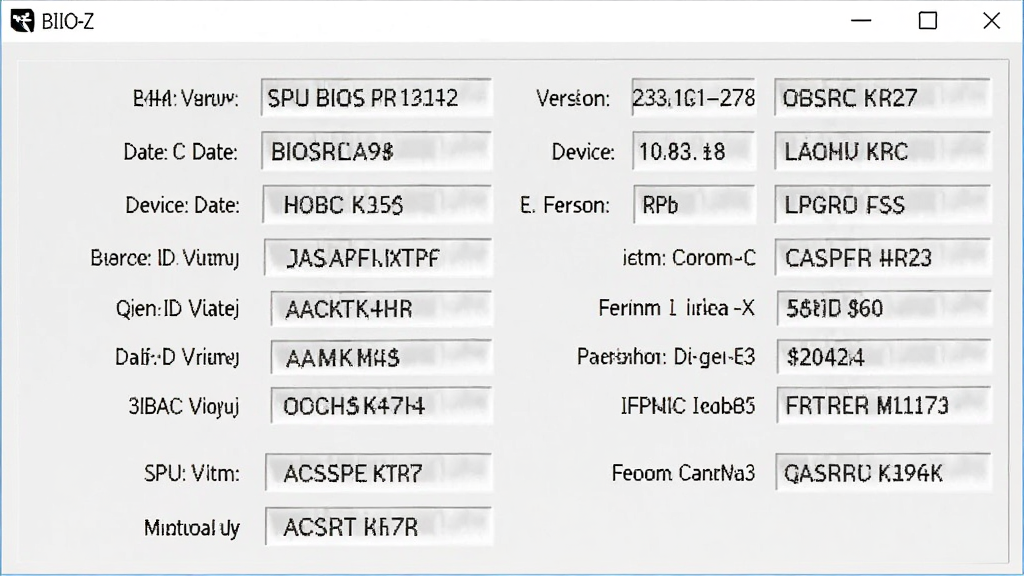1024x576 pixels.
Task: Click the CASPFR HR23 field
Action: pos(883,257)
